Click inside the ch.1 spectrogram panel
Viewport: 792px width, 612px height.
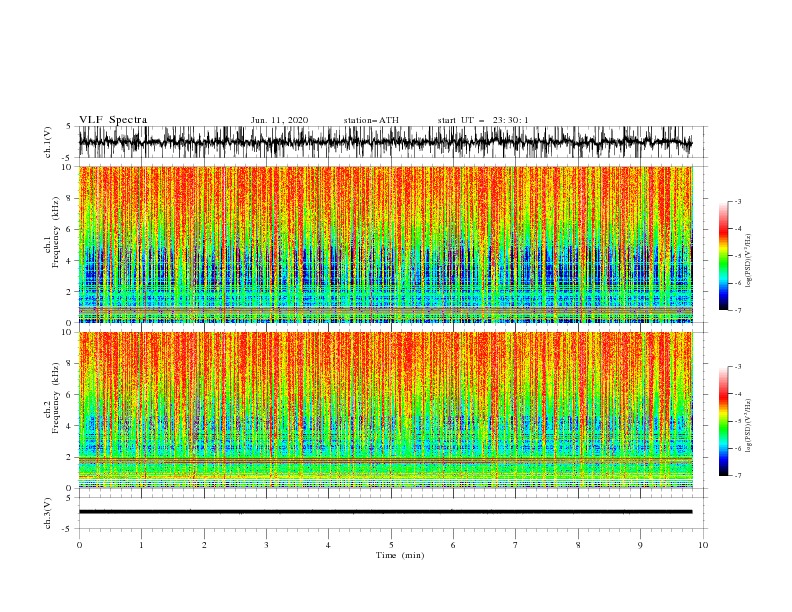[x=385, y=244]
